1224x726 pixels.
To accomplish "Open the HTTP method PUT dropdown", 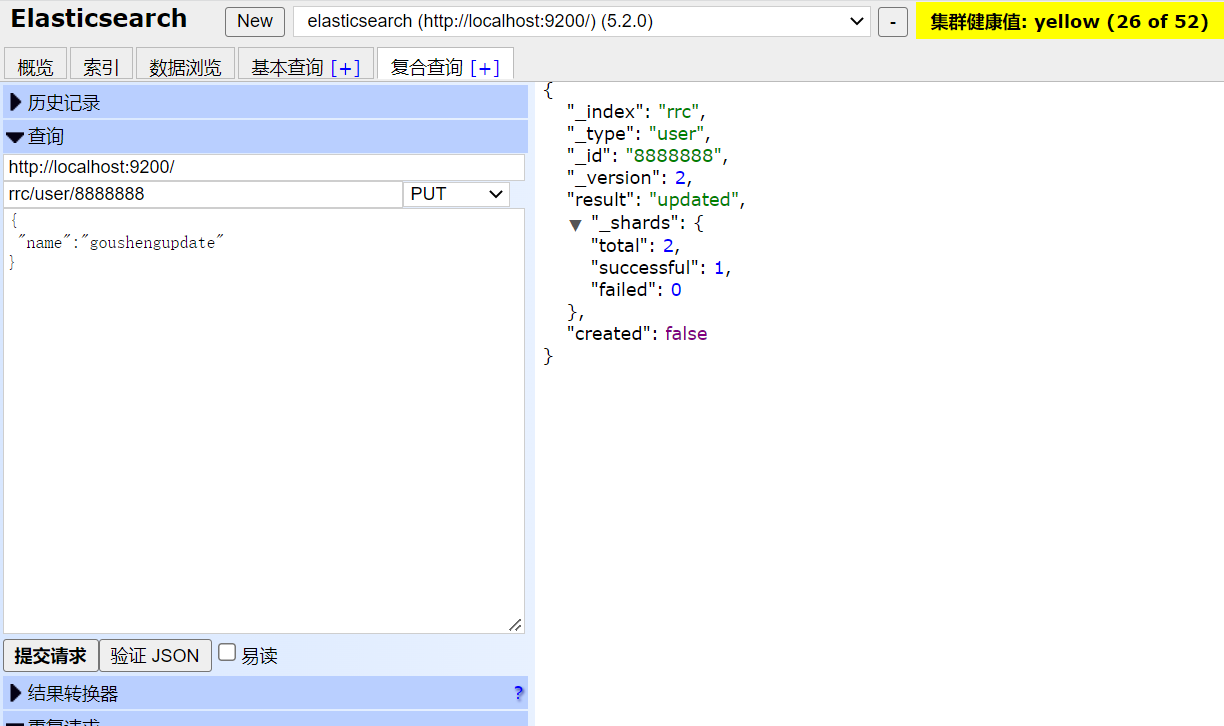I will (456, 194).
